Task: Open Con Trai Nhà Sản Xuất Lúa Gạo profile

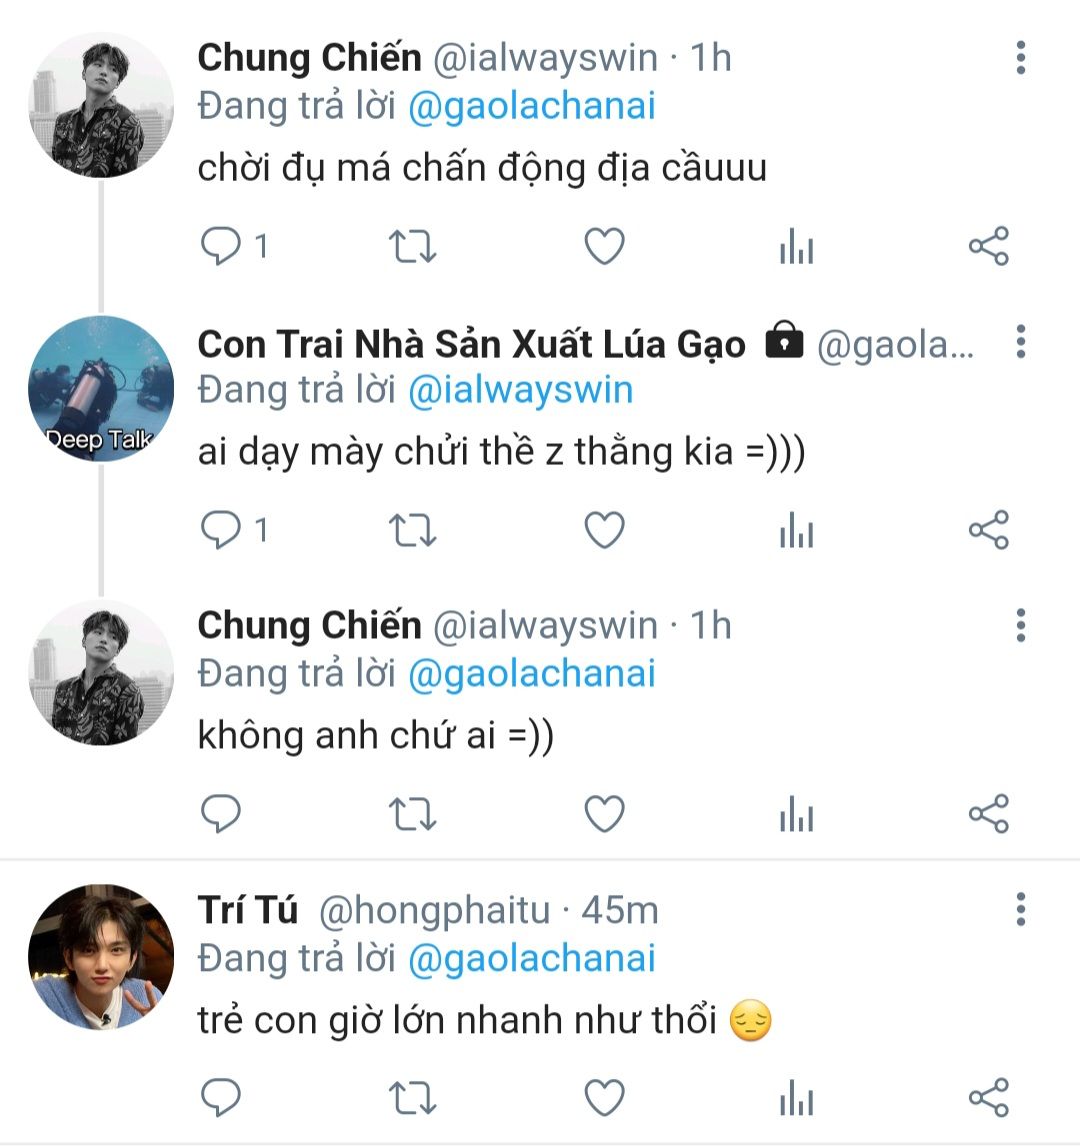Action: pyautogui.click(x=471, y=344)
